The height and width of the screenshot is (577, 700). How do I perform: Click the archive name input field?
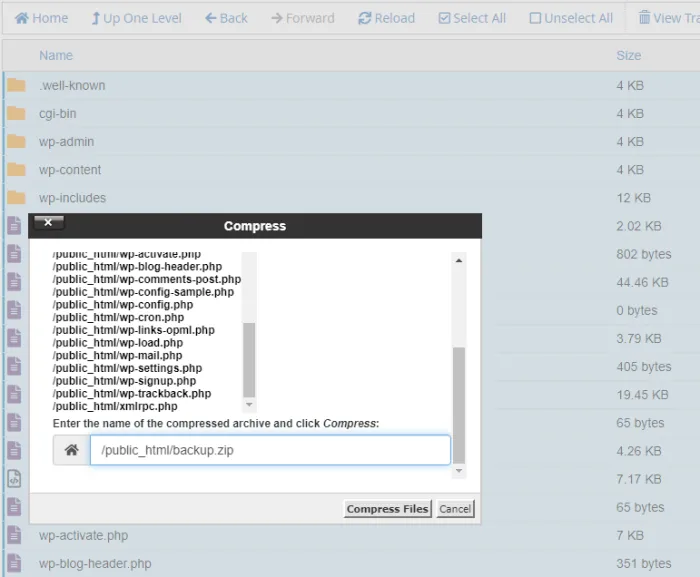point(270,450)
